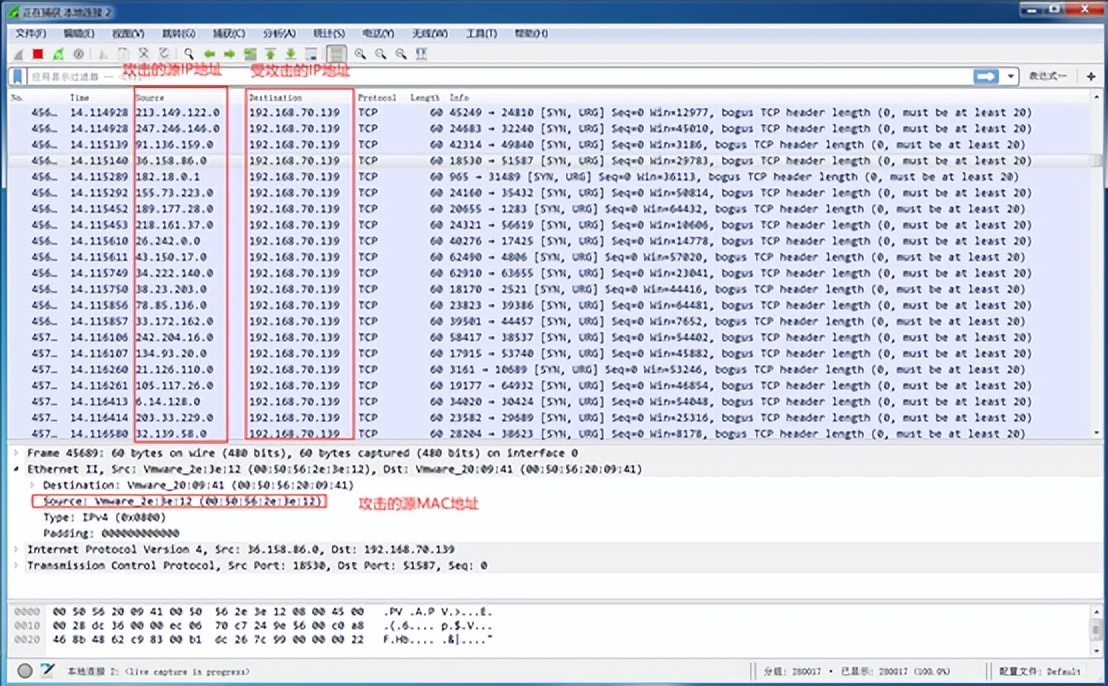Screen dimensions: 1108x686
Task: Restart the current capture using the green fin icon
Action: click(x=58, y=54)
